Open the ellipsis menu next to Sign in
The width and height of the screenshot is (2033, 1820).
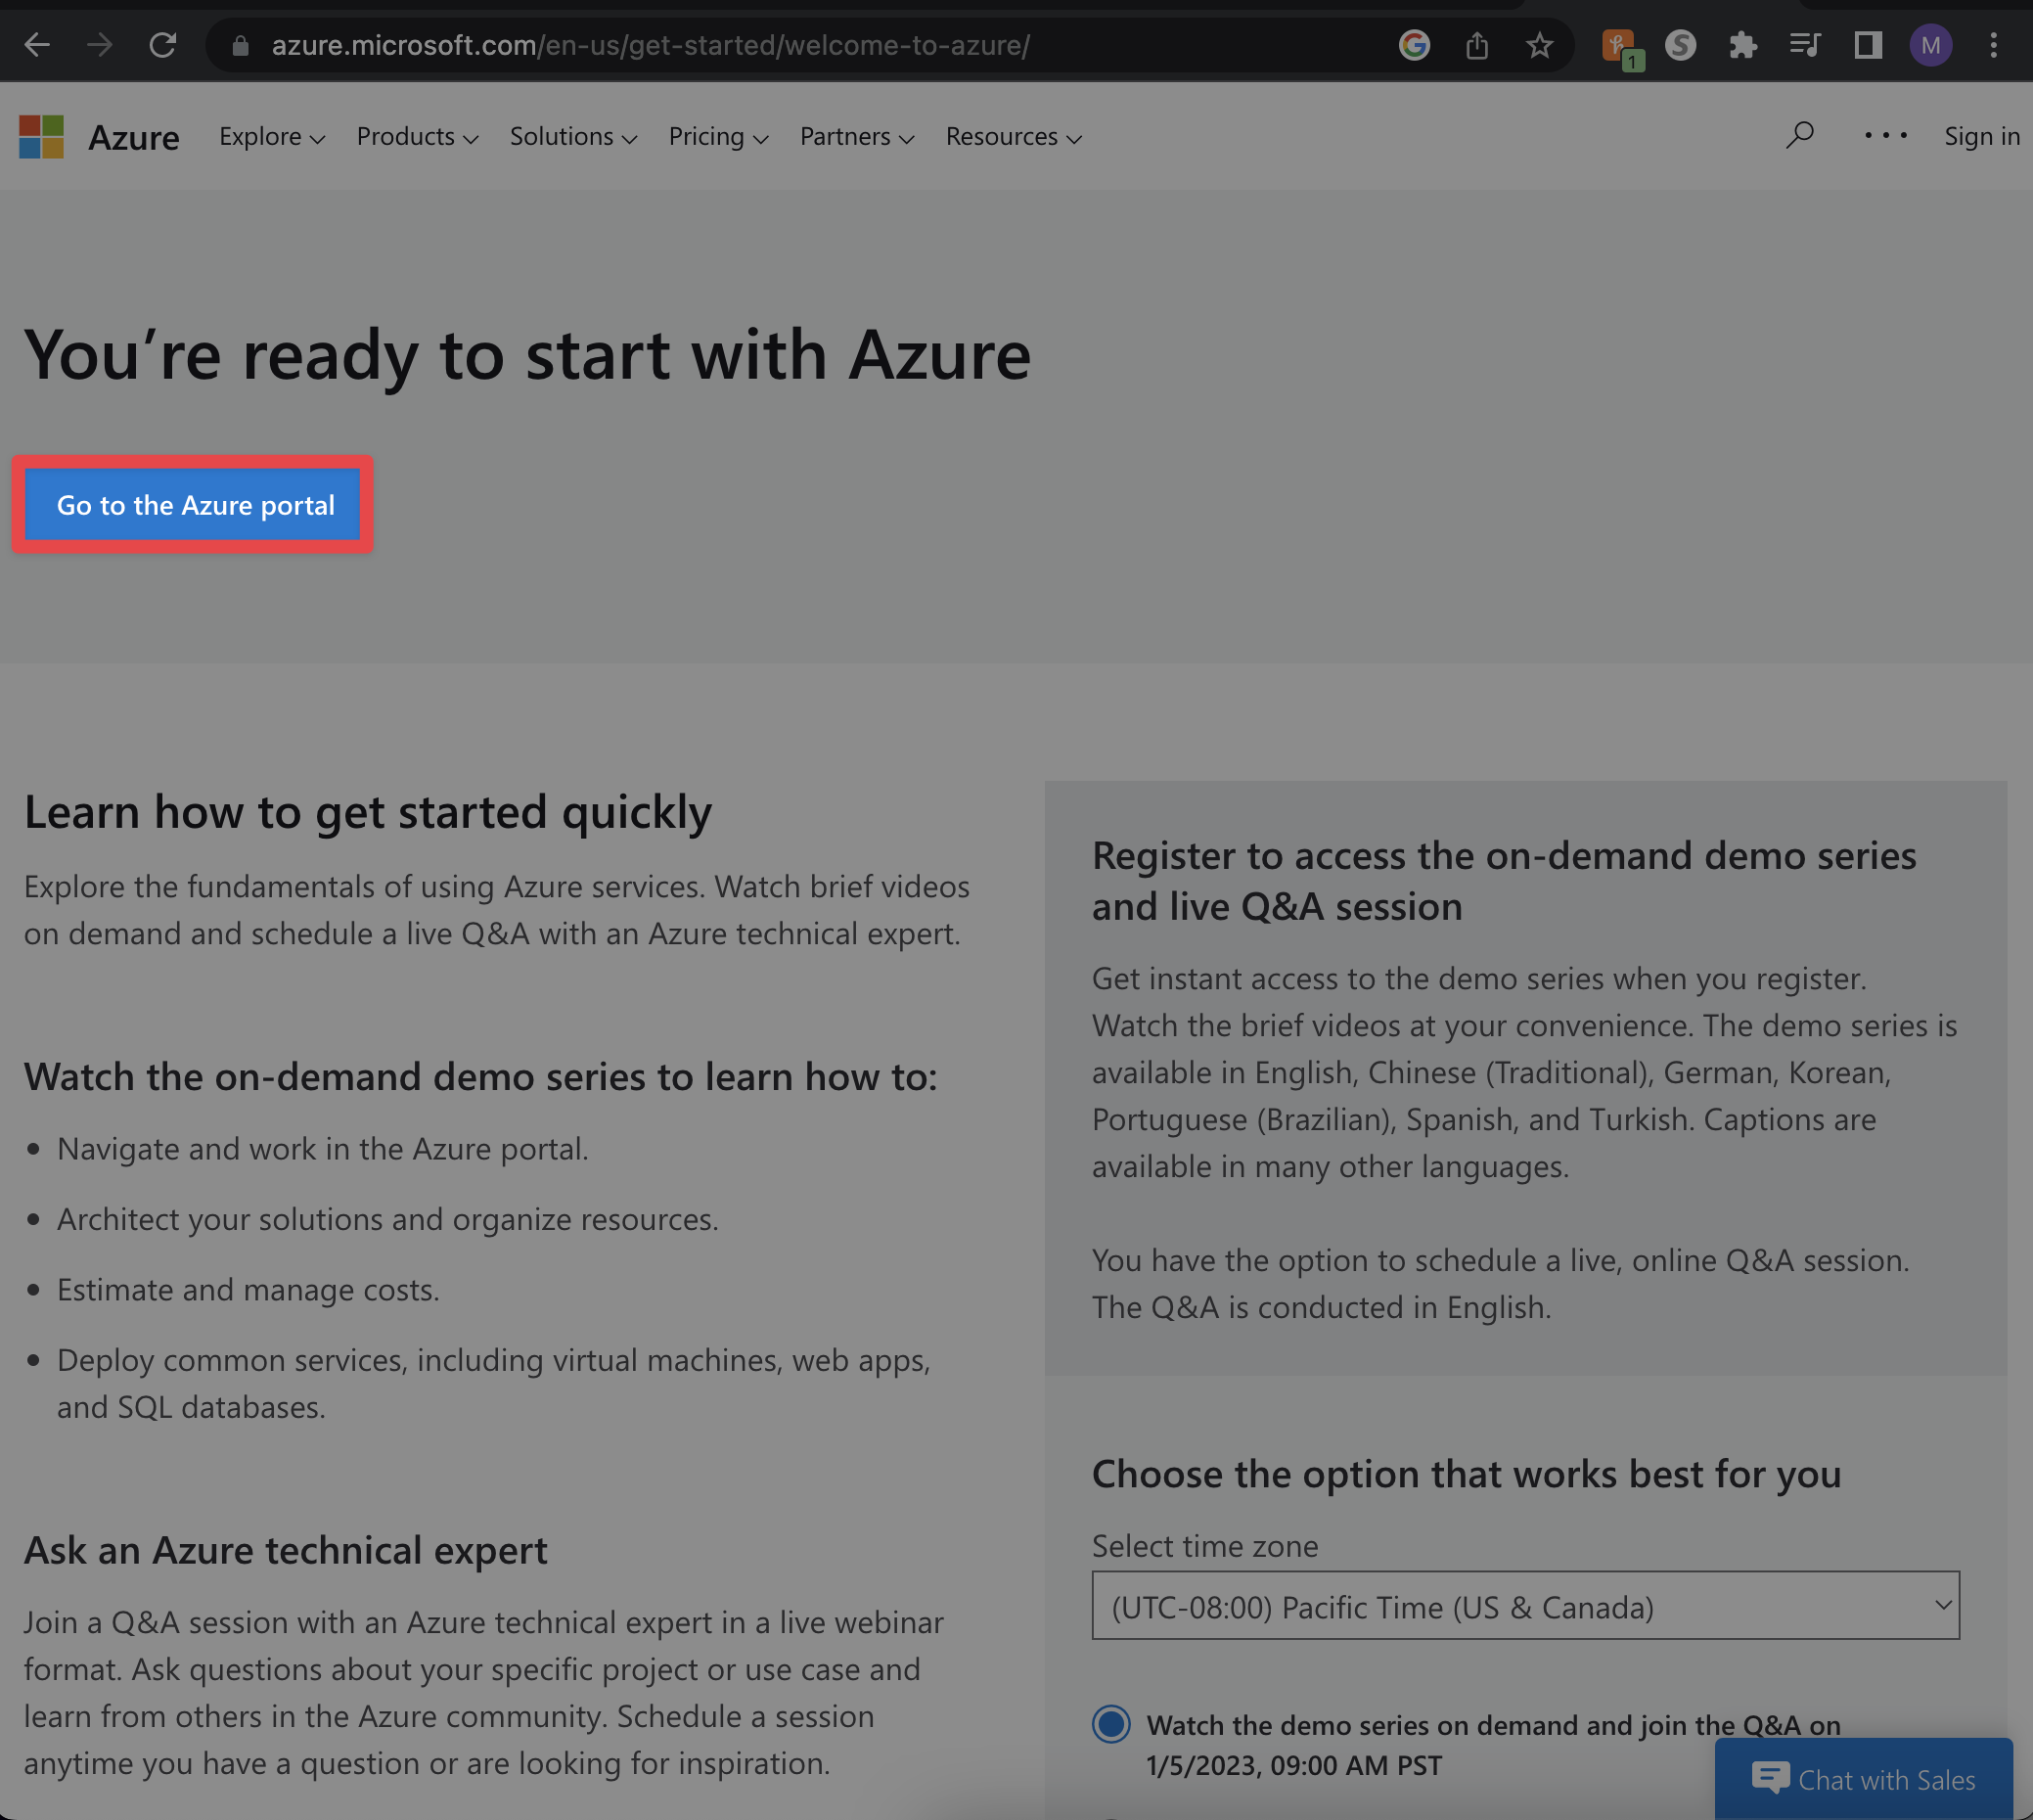[1884, 136]
